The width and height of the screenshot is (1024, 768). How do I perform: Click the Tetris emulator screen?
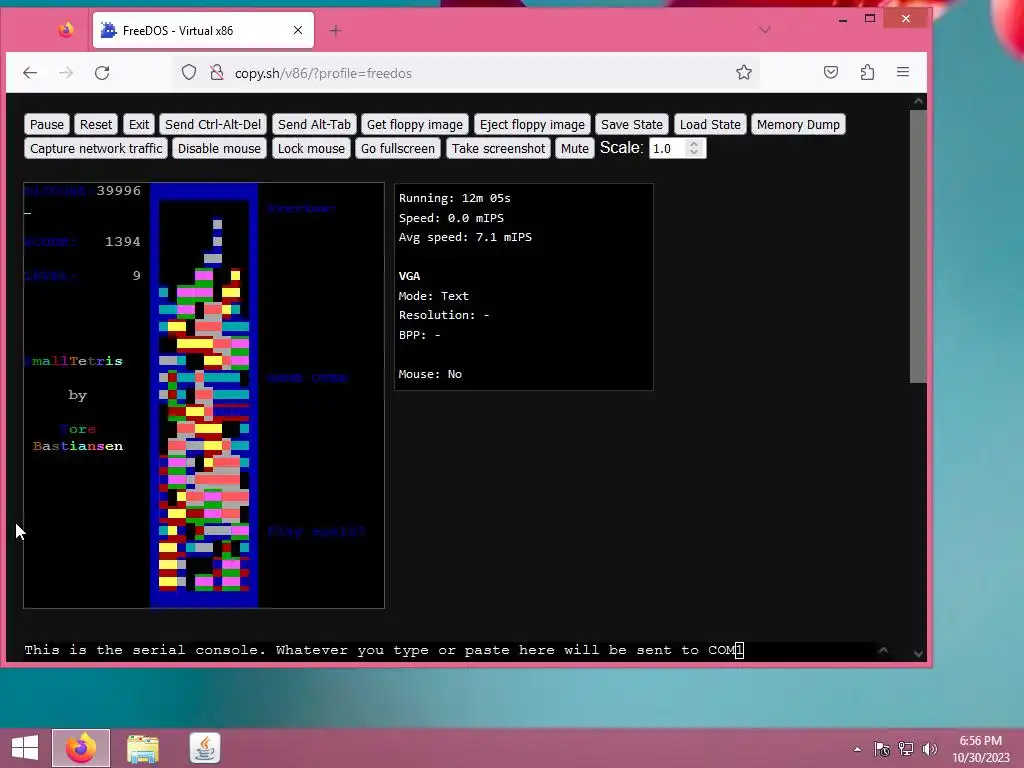204,395
